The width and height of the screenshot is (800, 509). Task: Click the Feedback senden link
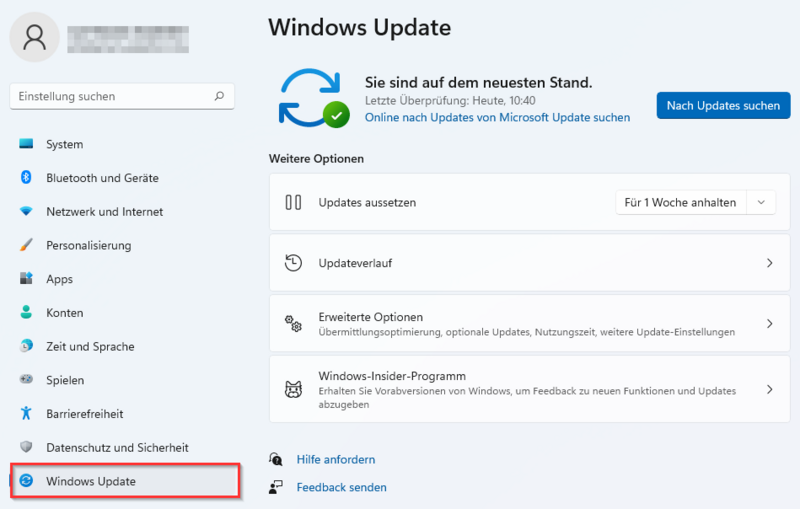click(341, 487)
